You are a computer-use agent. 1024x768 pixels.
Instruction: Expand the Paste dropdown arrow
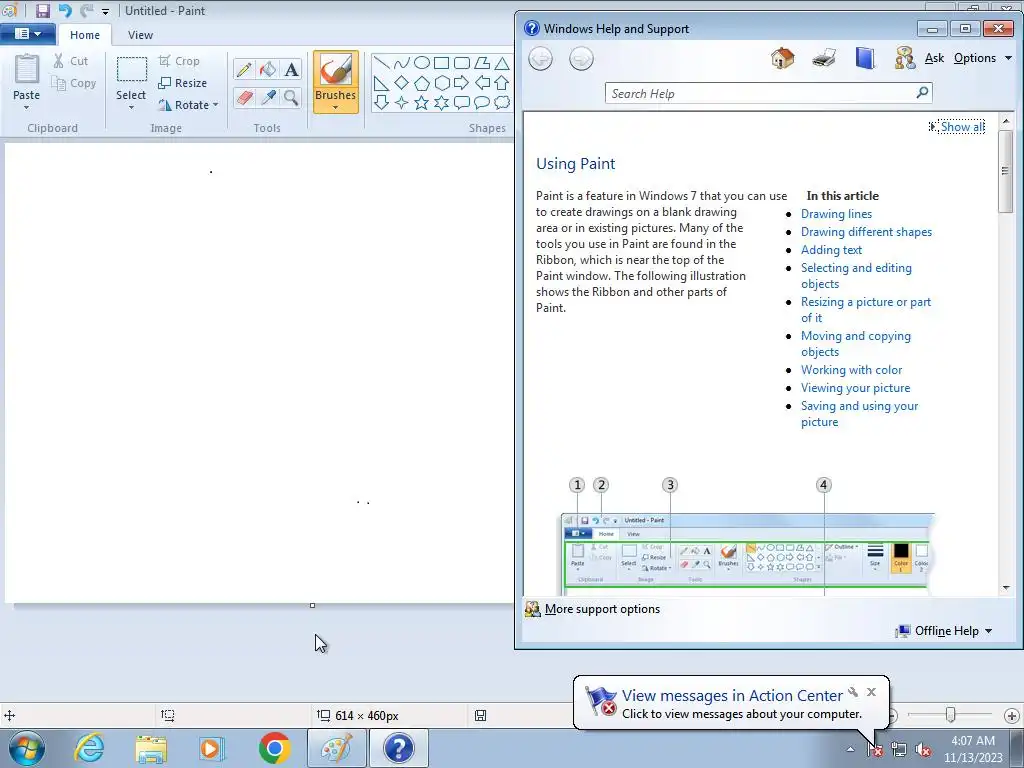pos(27,108)
